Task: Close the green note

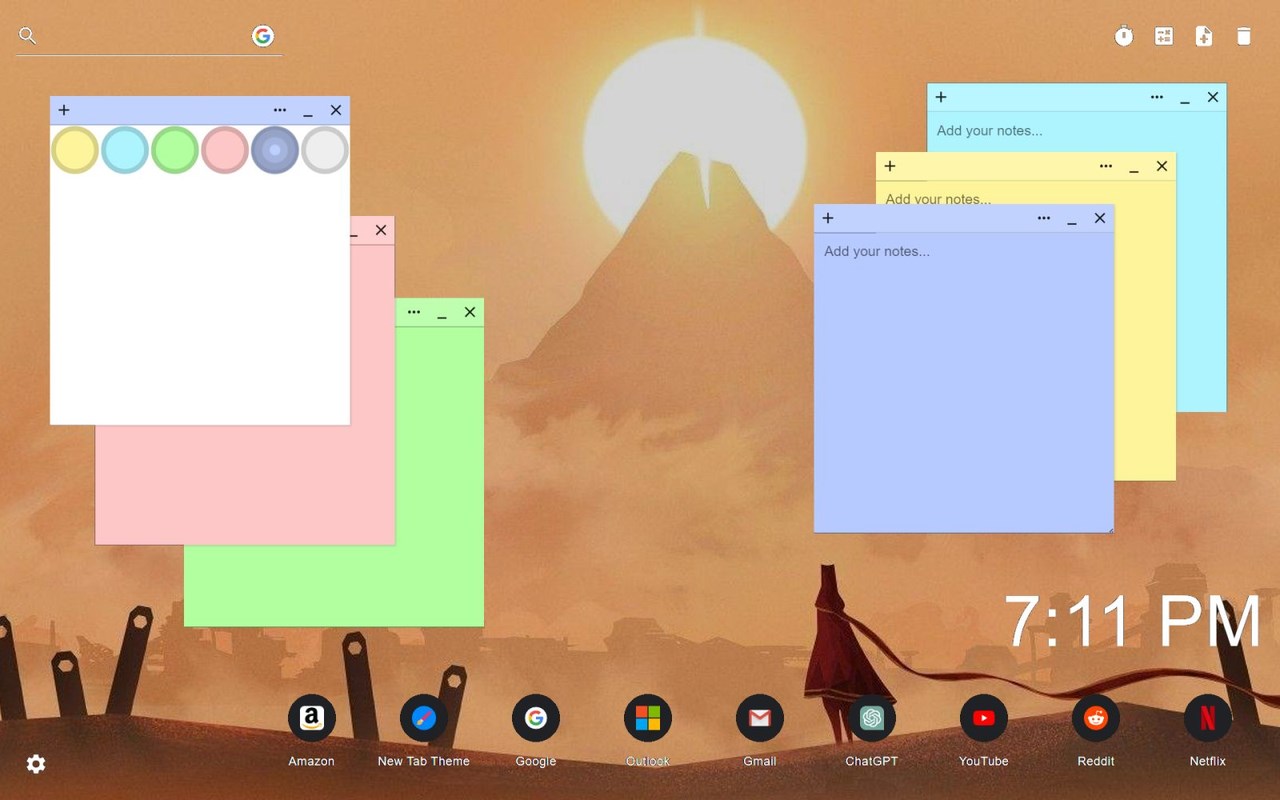Action: click(x=470, y=312)
